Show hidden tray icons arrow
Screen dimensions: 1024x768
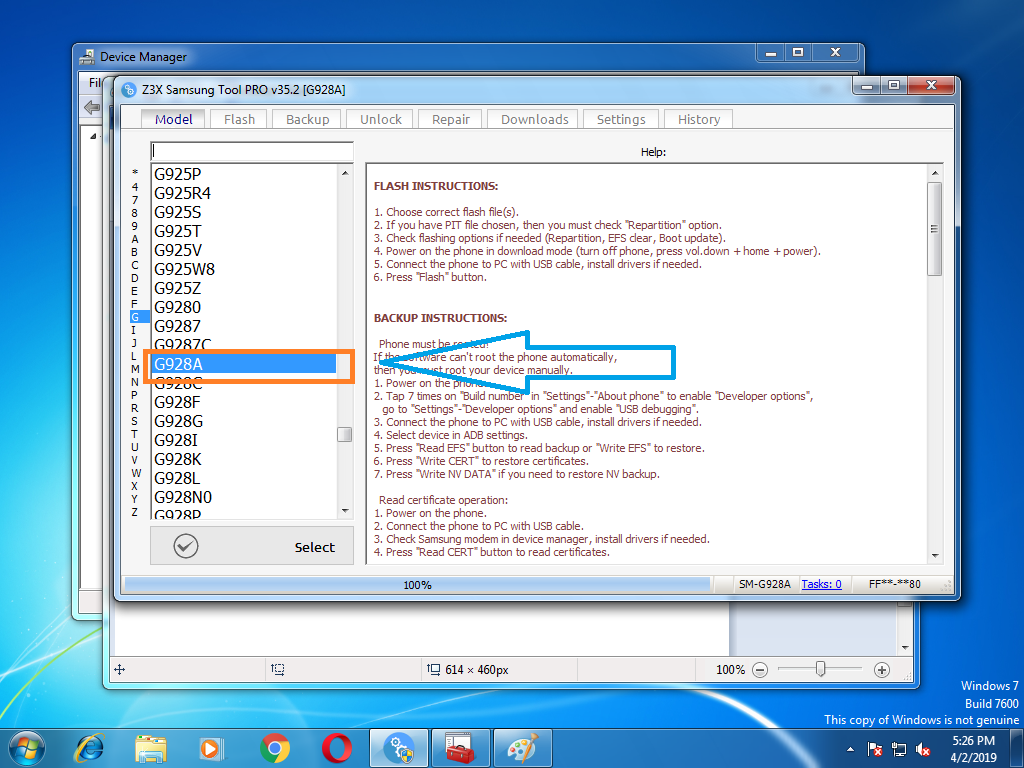[x=850, y=749]
